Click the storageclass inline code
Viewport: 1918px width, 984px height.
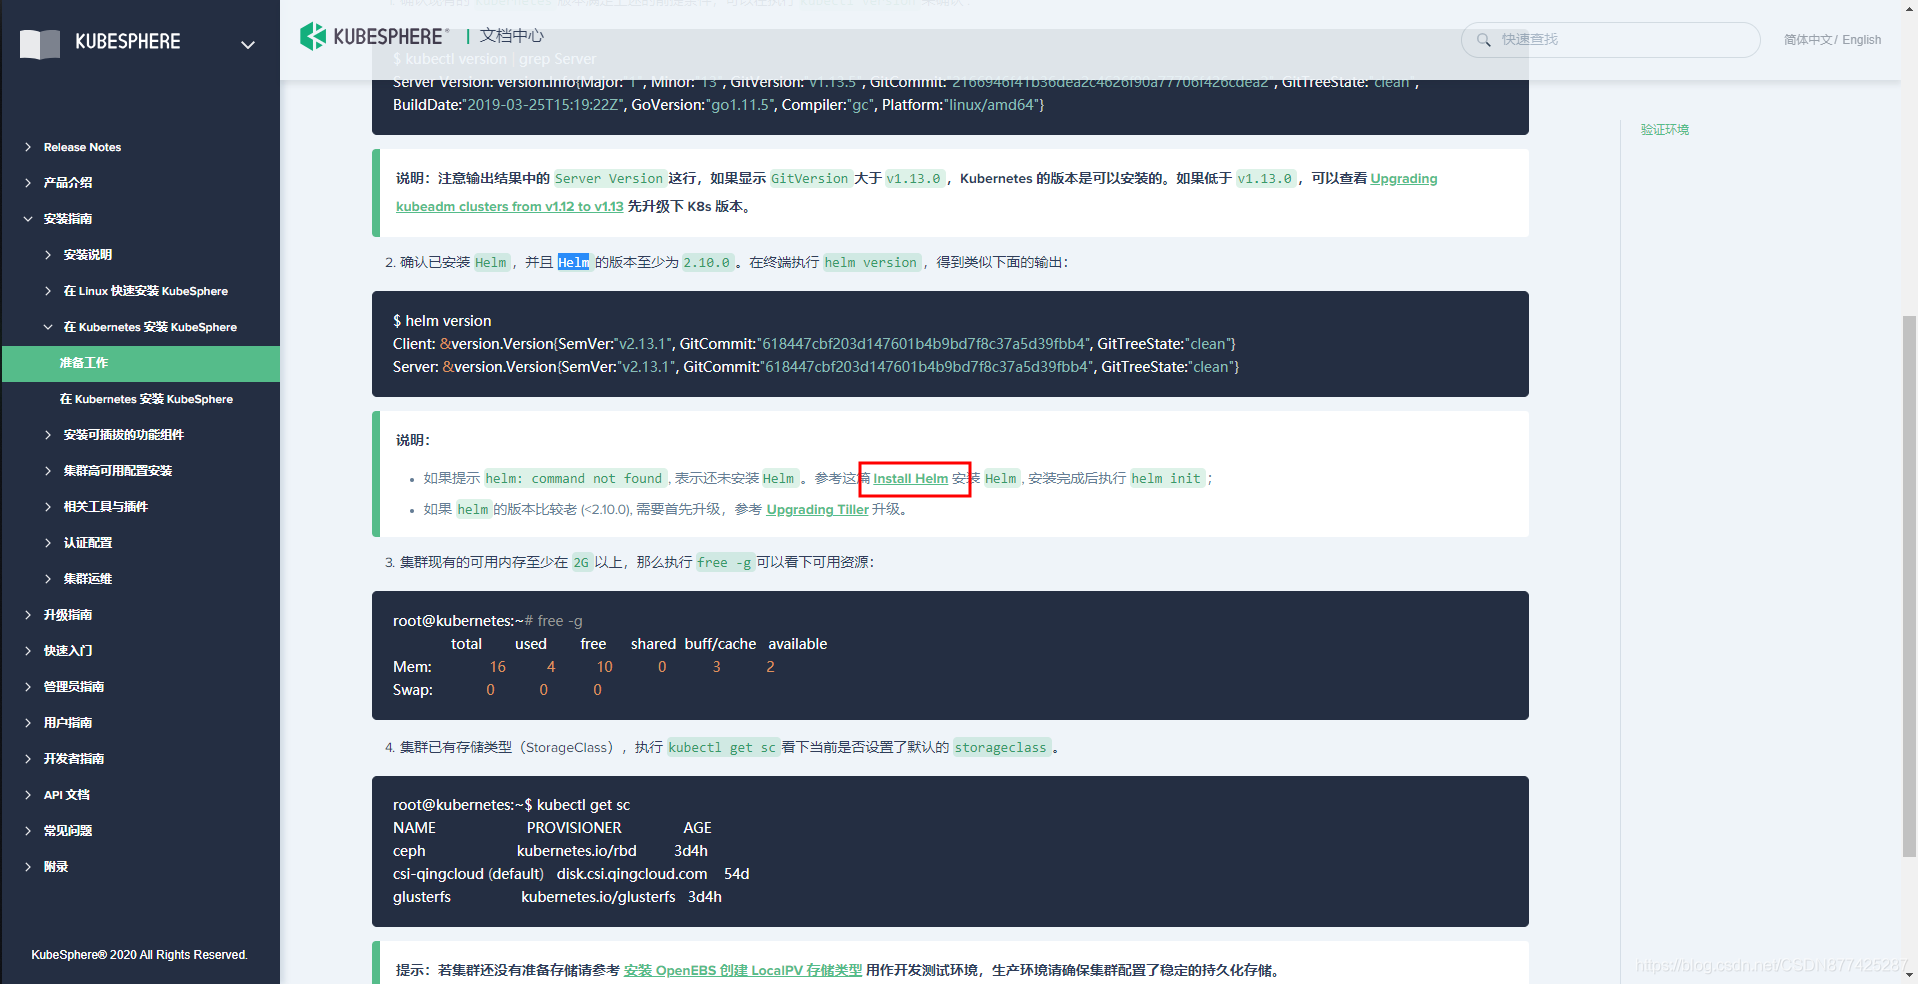click(1001, 748)
